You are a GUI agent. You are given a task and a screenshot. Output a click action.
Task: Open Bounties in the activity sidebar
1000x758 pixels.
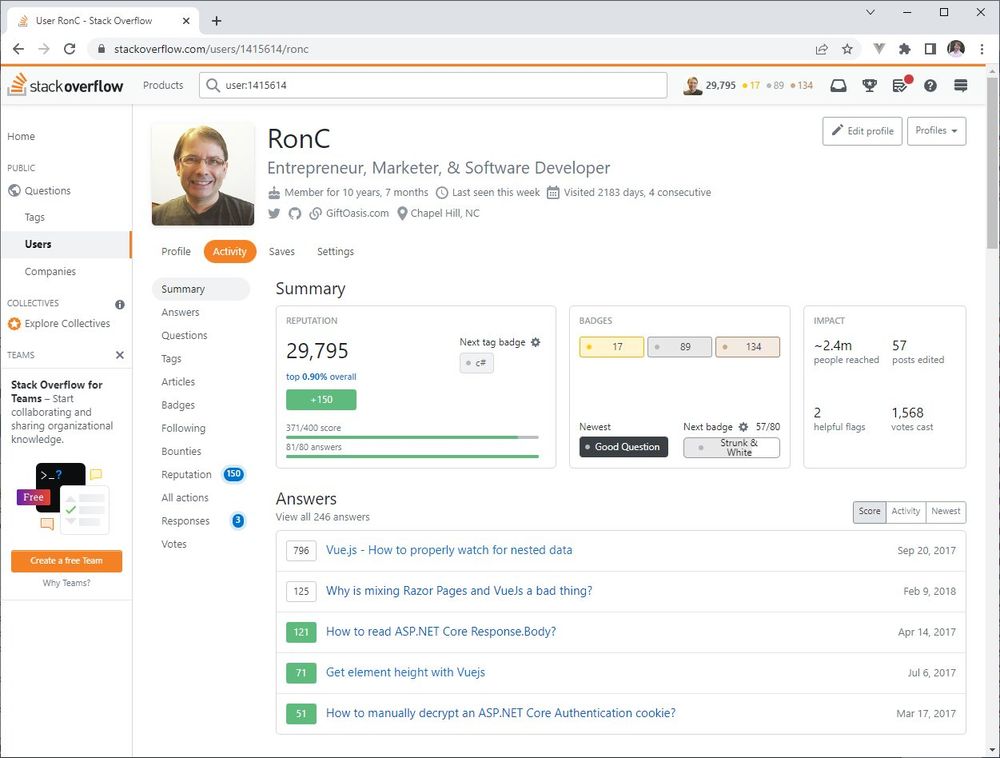[x=181, y=451]
